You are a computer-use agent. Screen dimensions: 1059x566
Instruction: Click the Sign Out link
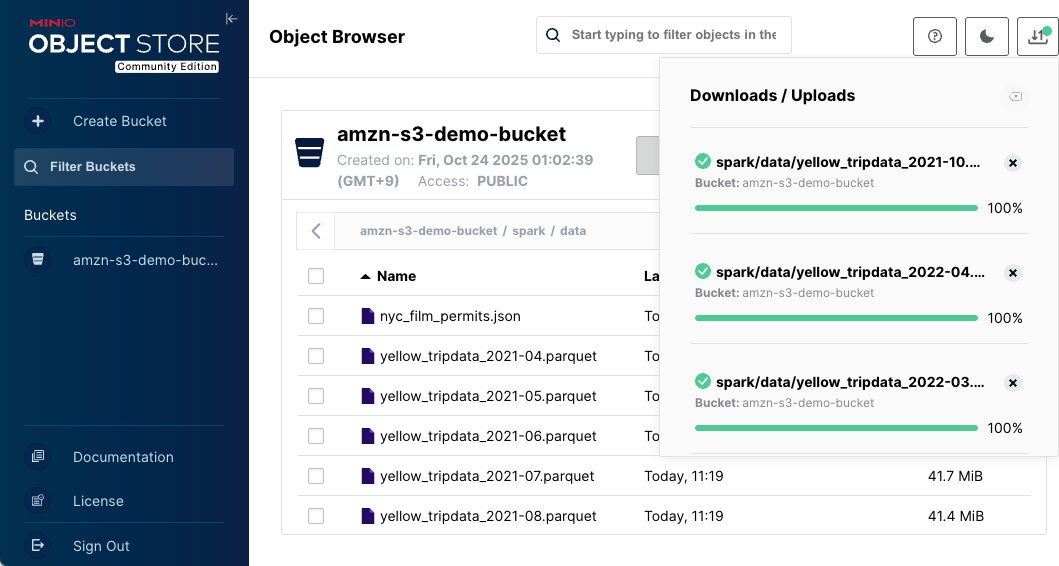point(101,546)
